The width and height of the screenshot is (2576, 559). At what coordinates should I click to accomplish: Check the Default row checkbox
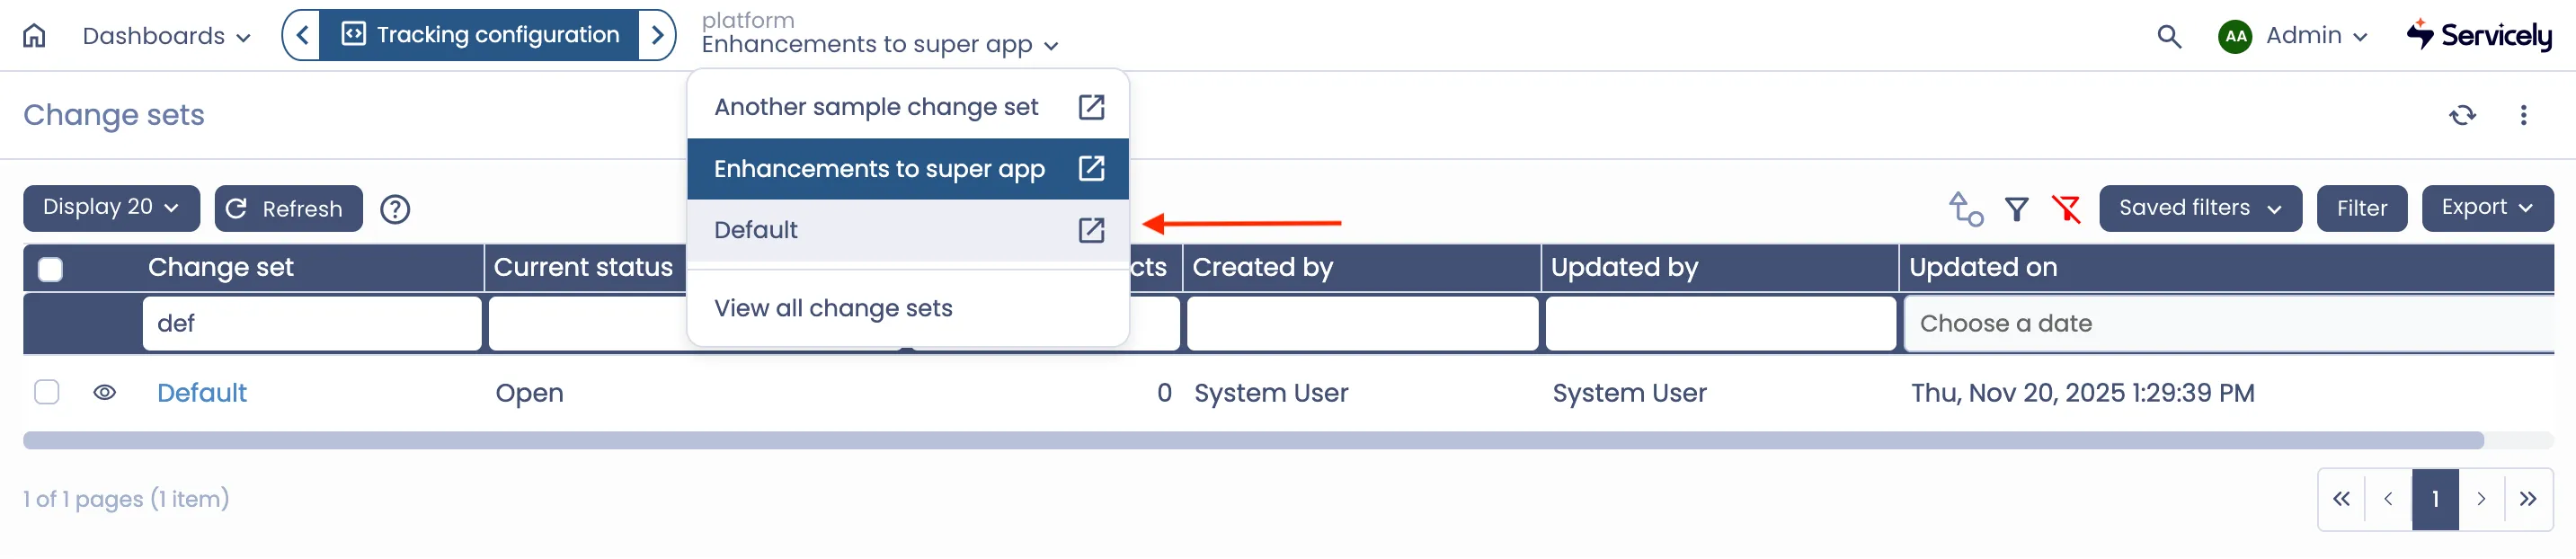click(x=47, y=392)
